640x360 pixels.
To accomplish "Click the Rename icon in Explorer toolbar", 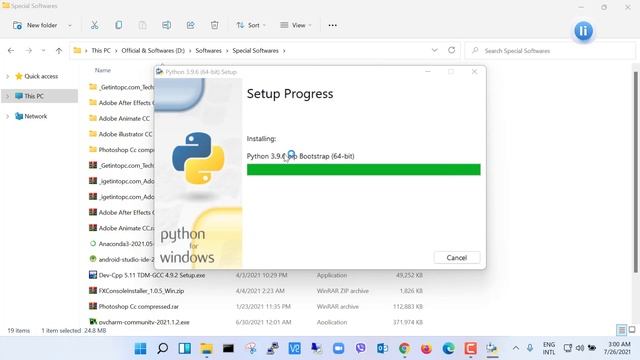I will coord(167,25).
